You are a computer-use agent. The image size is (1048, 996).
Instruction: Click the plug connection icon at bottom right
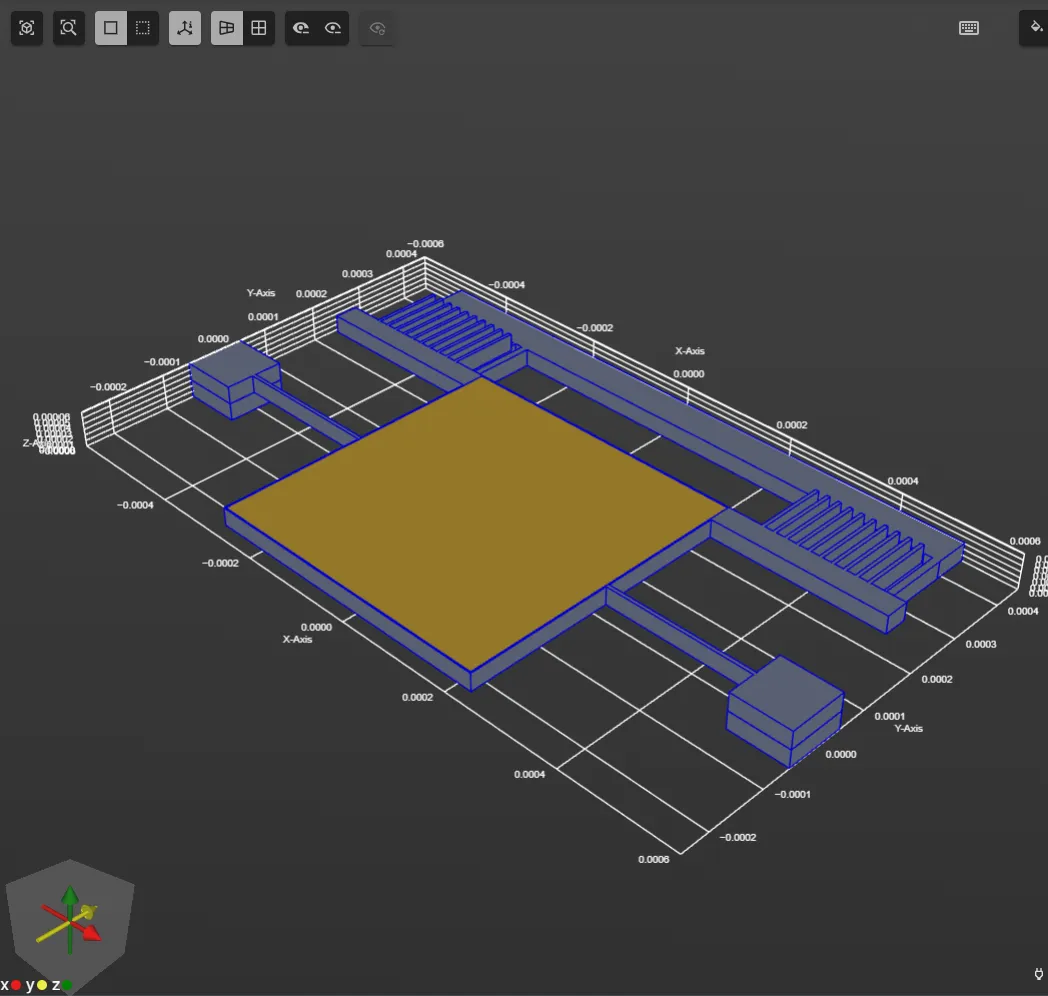click(1039, 974)
